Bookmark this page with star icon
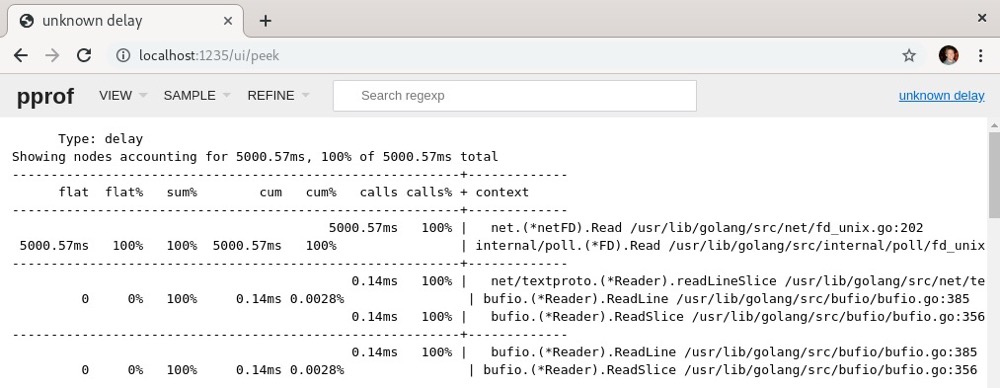 click(x=909, y=56)
